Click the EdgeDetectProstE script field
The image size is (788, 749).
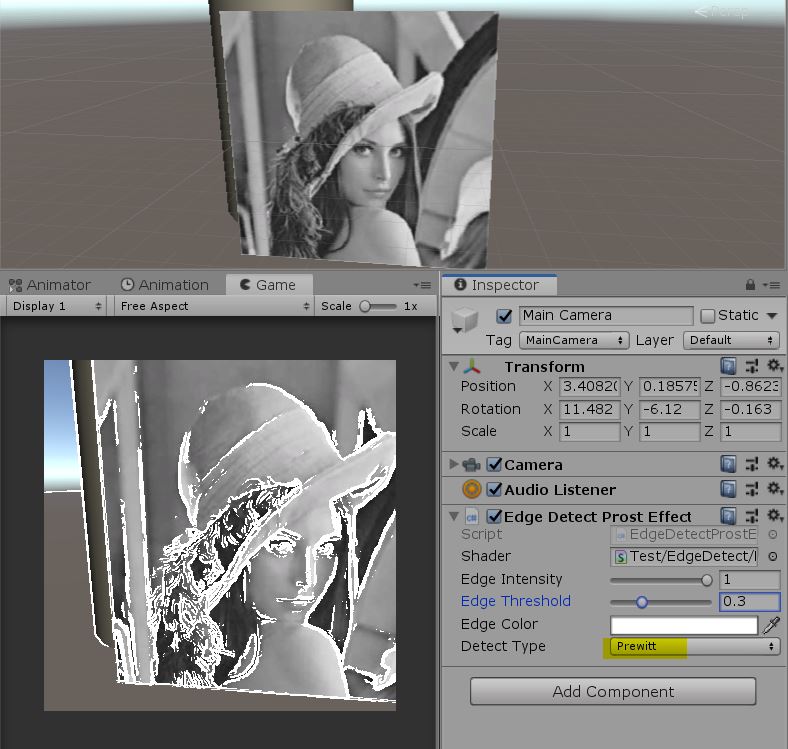684,534
